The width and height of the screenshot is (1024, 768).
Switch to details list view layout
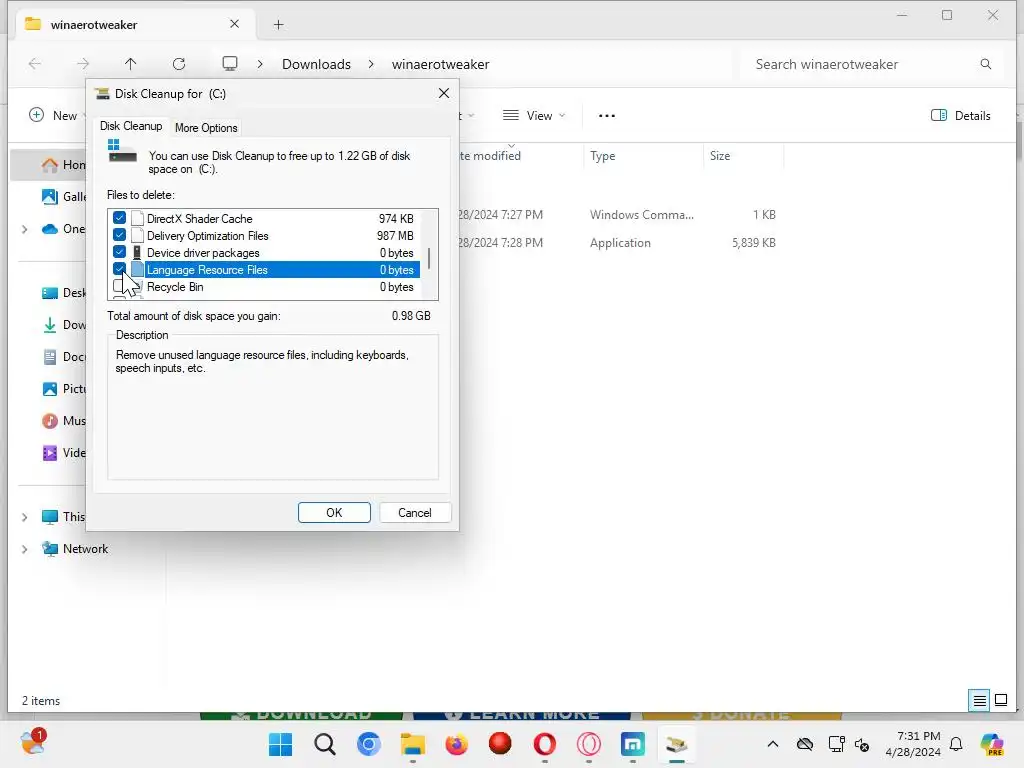click(979, 701)
